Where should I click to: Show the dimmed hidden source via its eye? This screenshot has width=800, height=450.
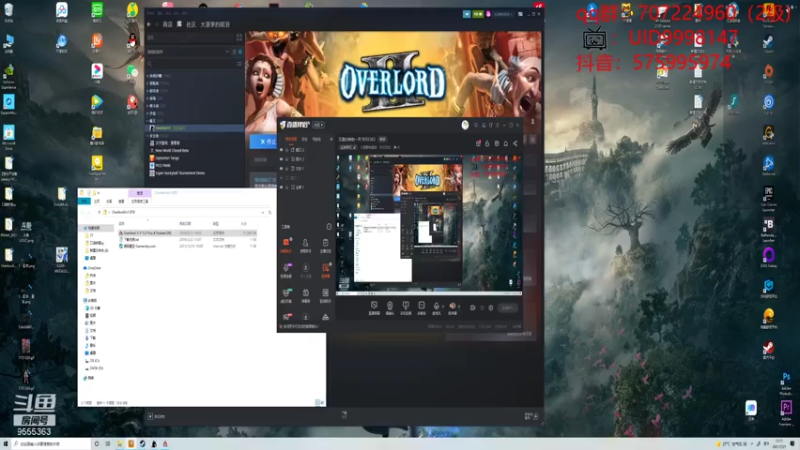click(281, 178)
